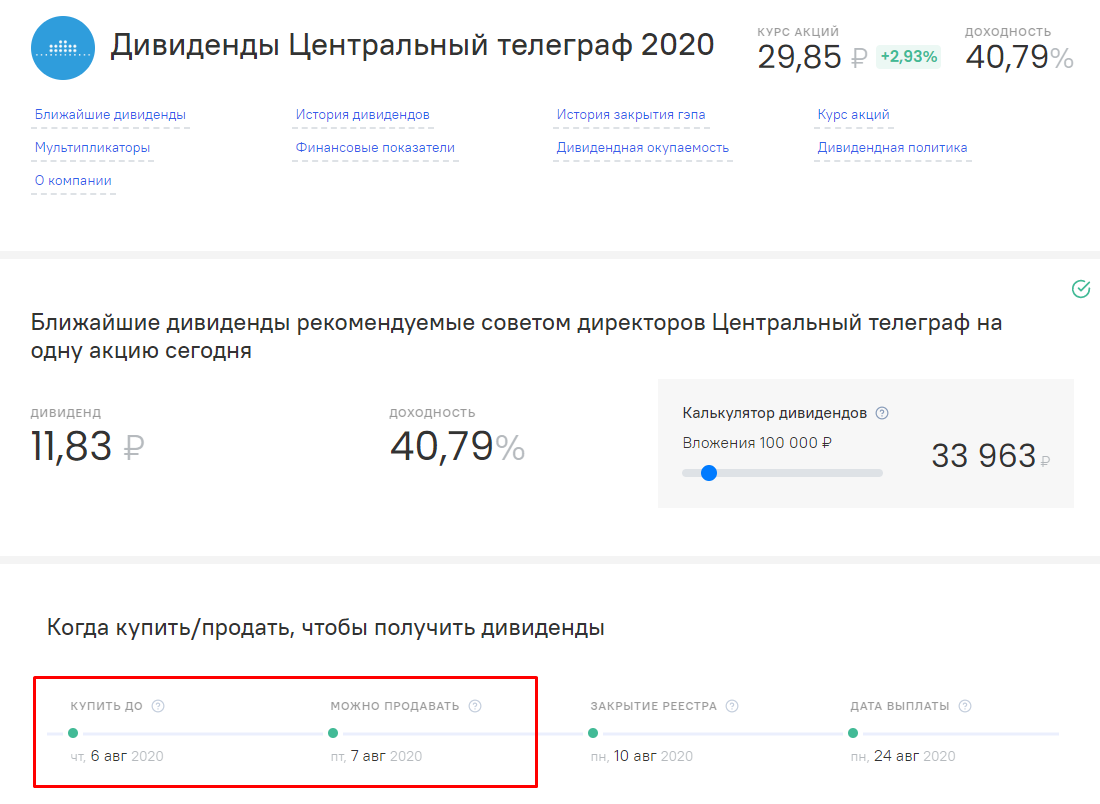Open the История дивидендов section
Viewport: 1100px width, 804px height.
click(x=361, y=114)
